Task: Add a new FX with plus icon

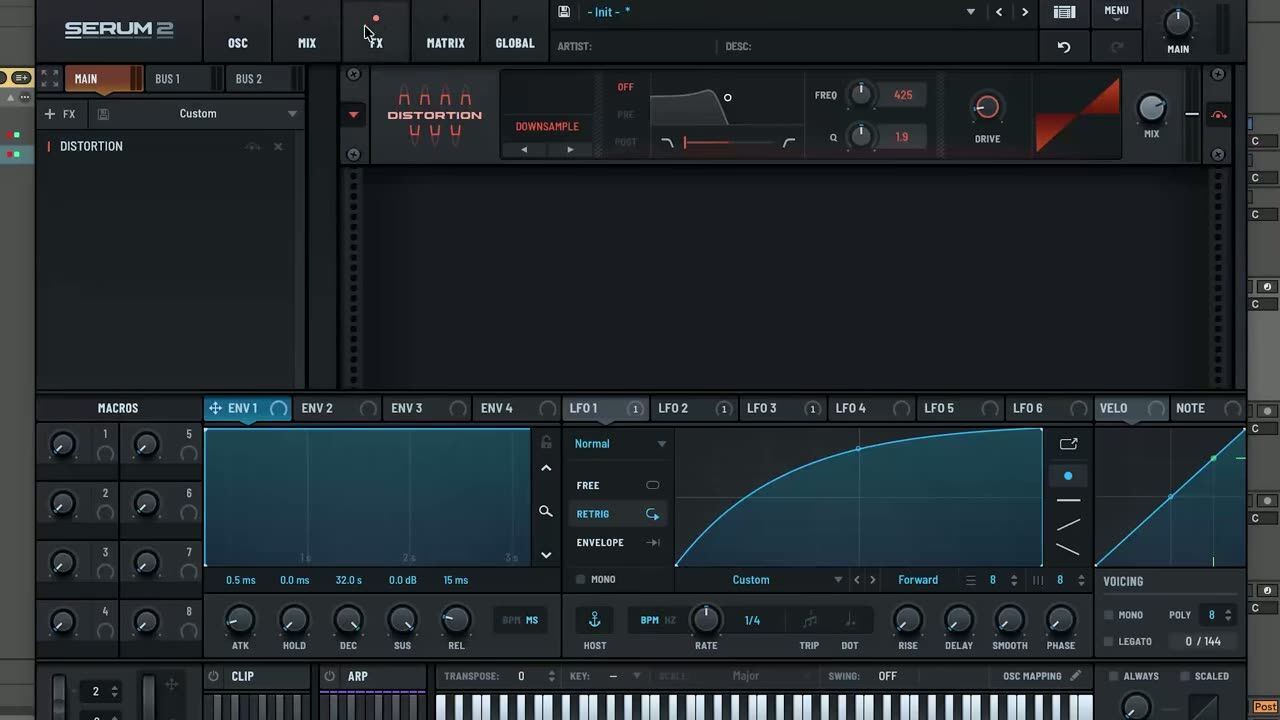Action: tap(50, 114)
